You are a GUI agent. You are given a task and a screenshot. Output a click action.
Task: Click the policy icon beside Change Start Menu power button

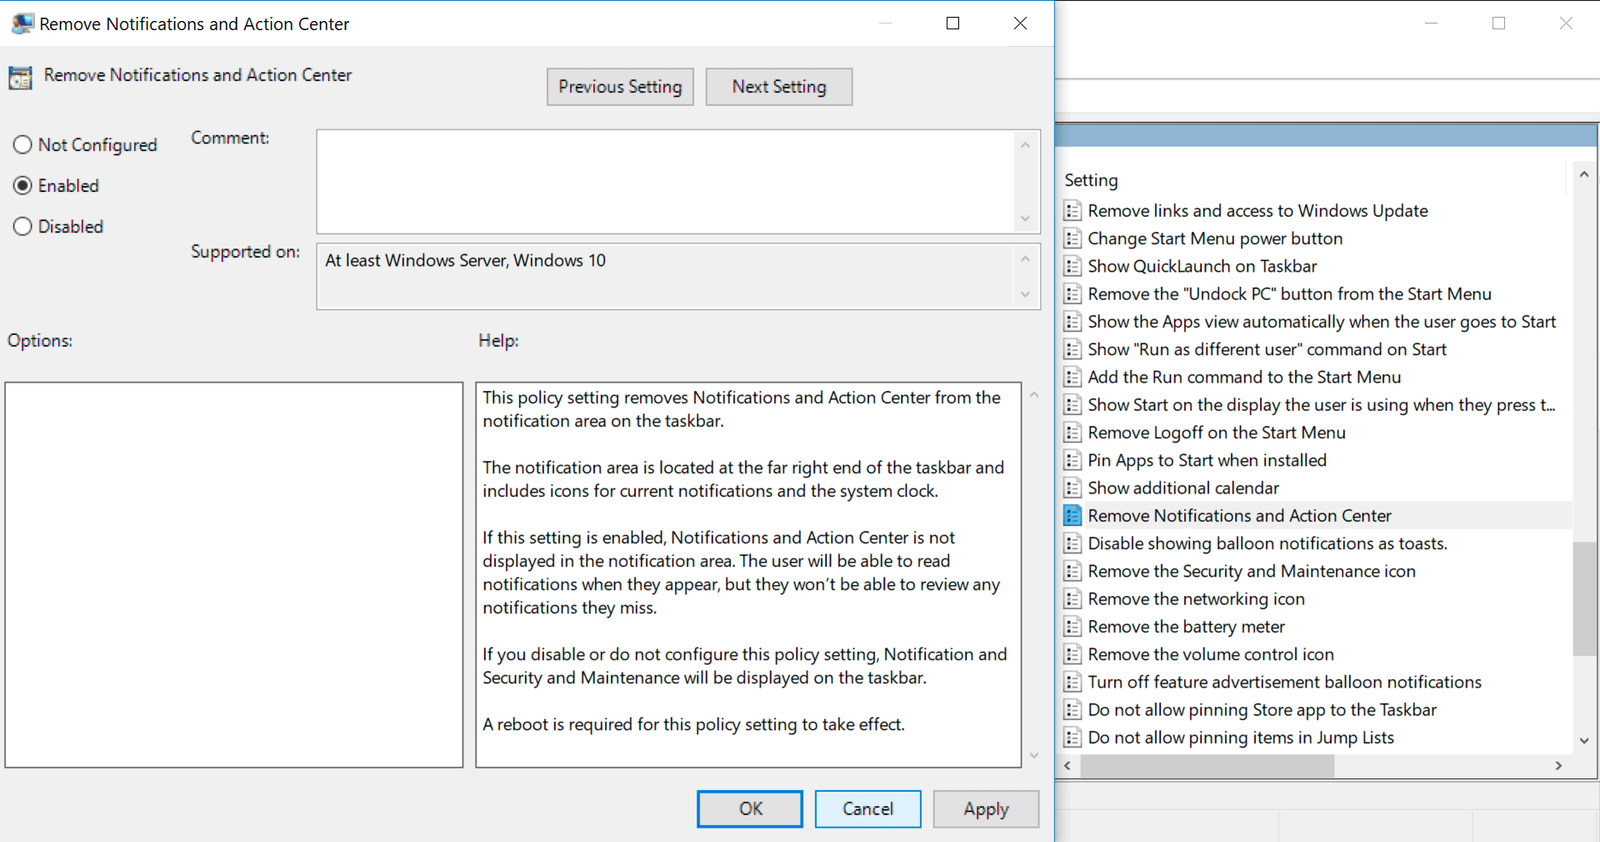coord(1072,238)
